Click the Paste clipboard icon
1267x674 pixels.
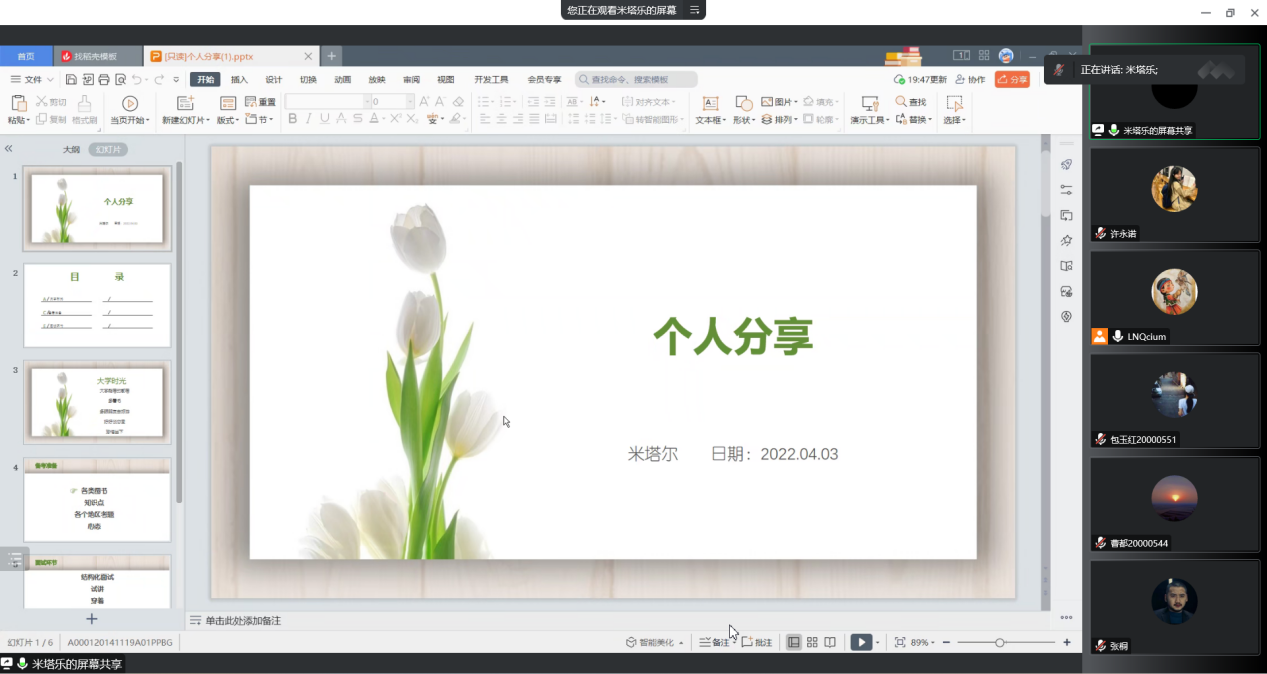coord(18,103)
